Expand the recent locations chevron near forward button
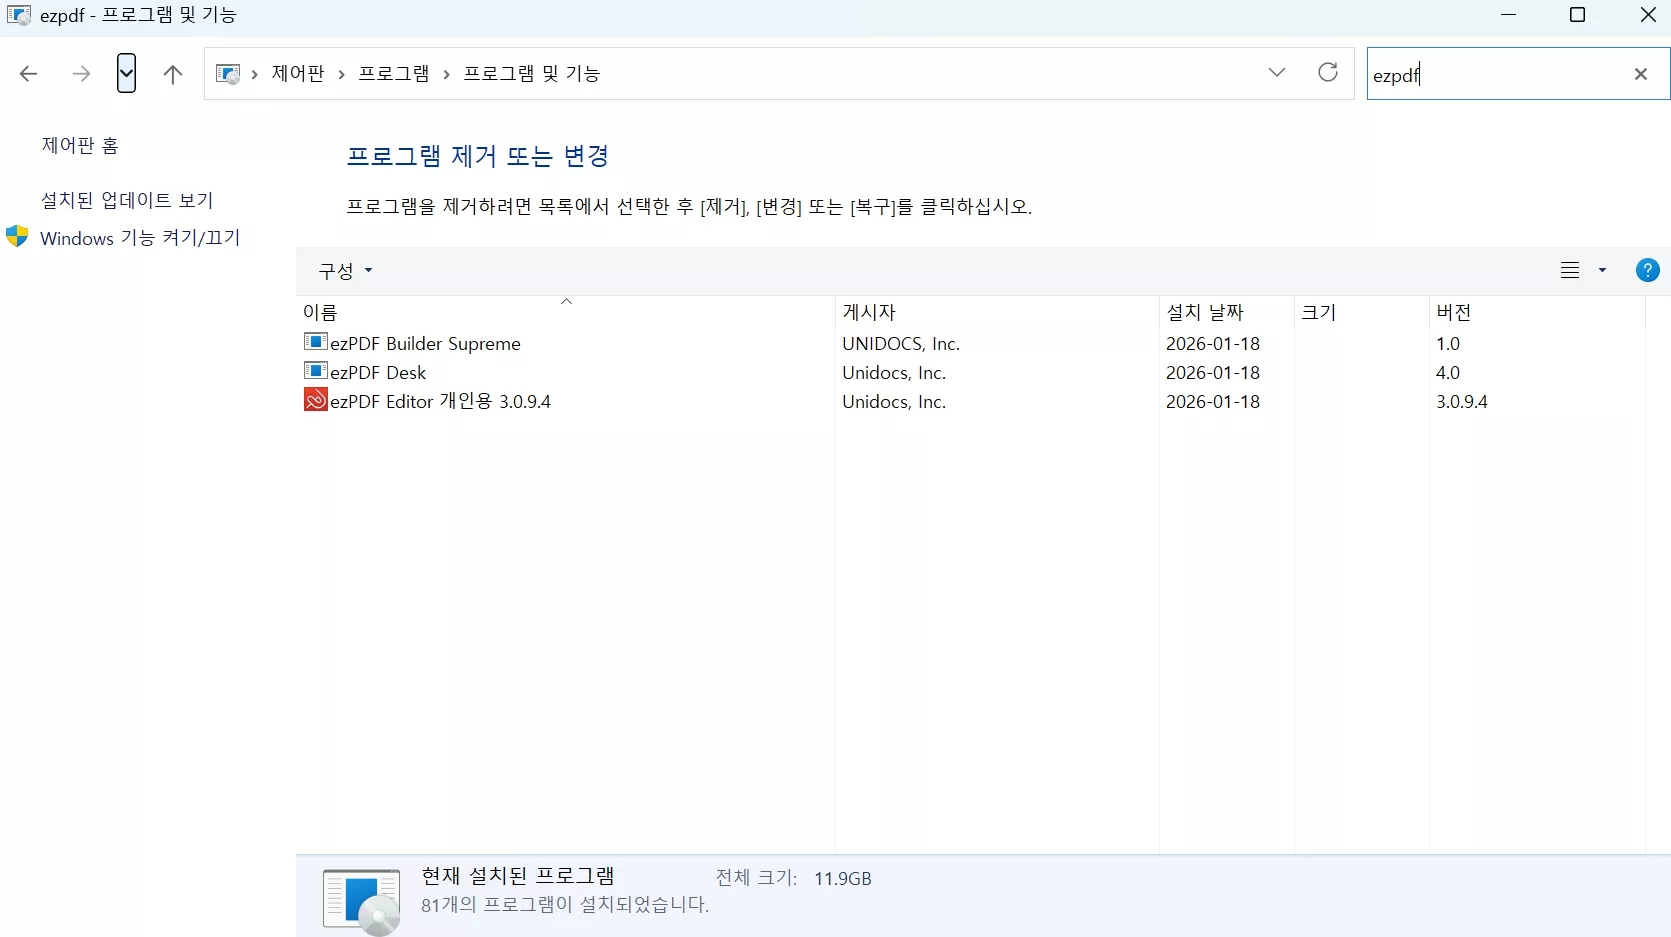 [126, 73]
